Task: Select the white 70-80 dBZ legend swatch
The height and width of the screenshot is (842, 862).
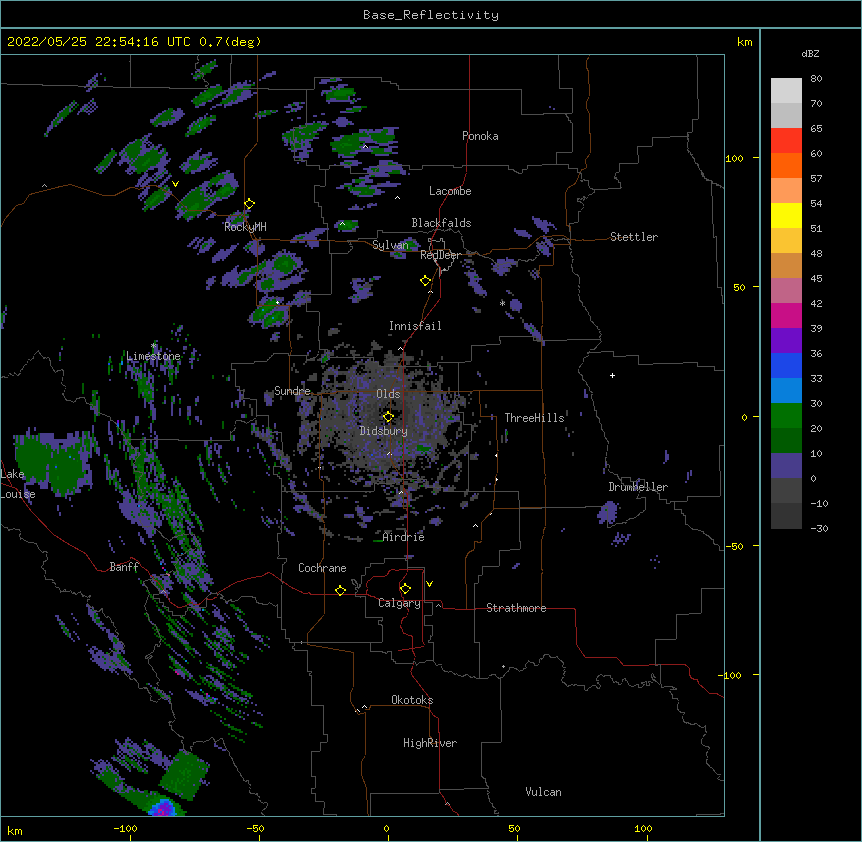Action: tap(786, 91)
